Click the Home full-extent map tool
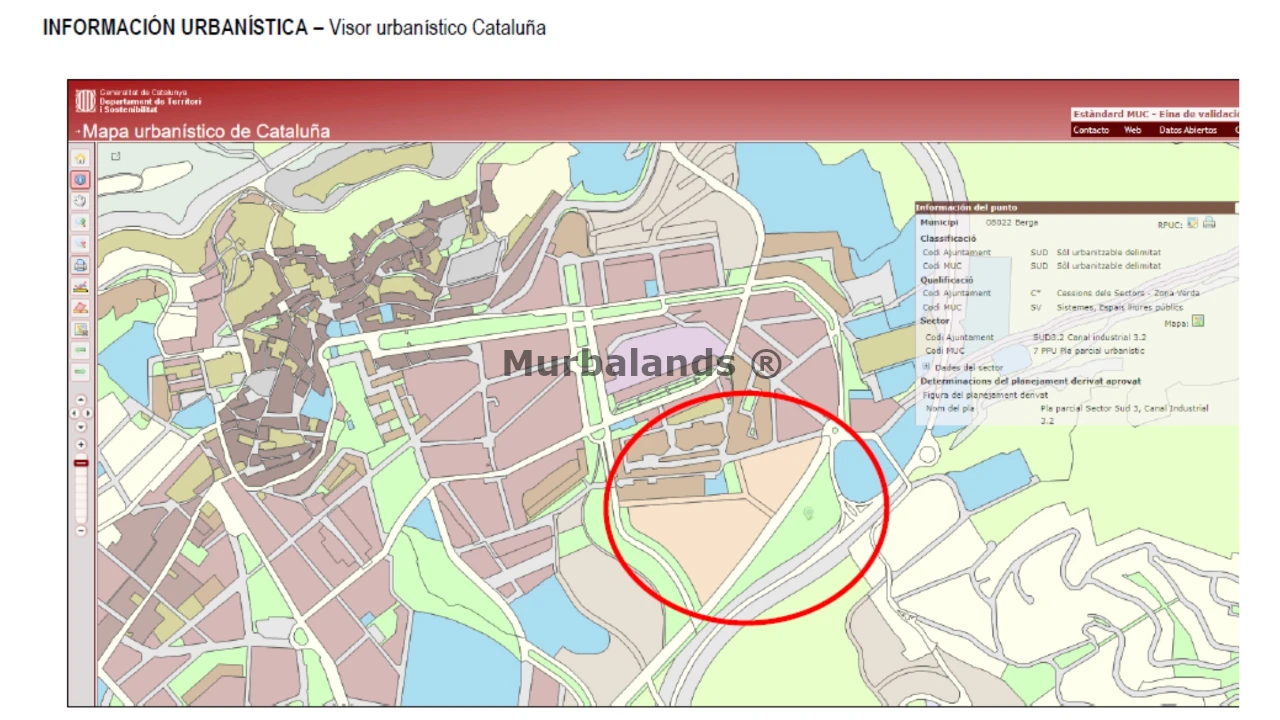1280x720 pixels. (81, 158)
